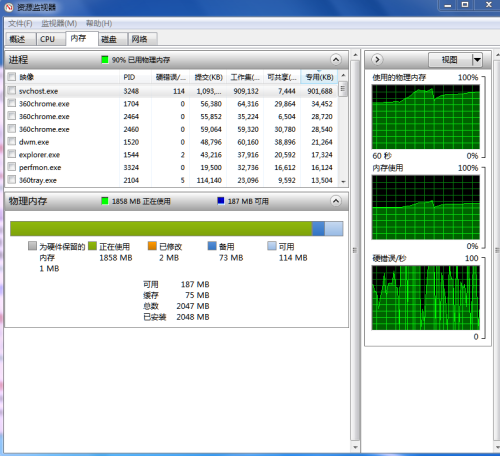Viewport: 500px width, 456px height.
Task: Sort by the PID column header
Action: click(x=135, y=77)
